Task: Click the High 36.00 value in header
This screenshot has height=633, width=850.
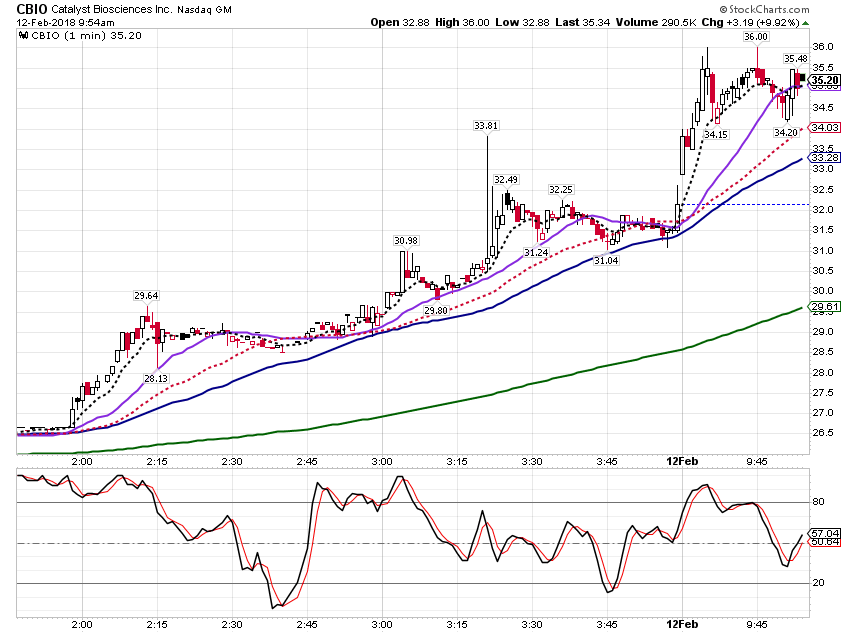Action: click(462, 22)
